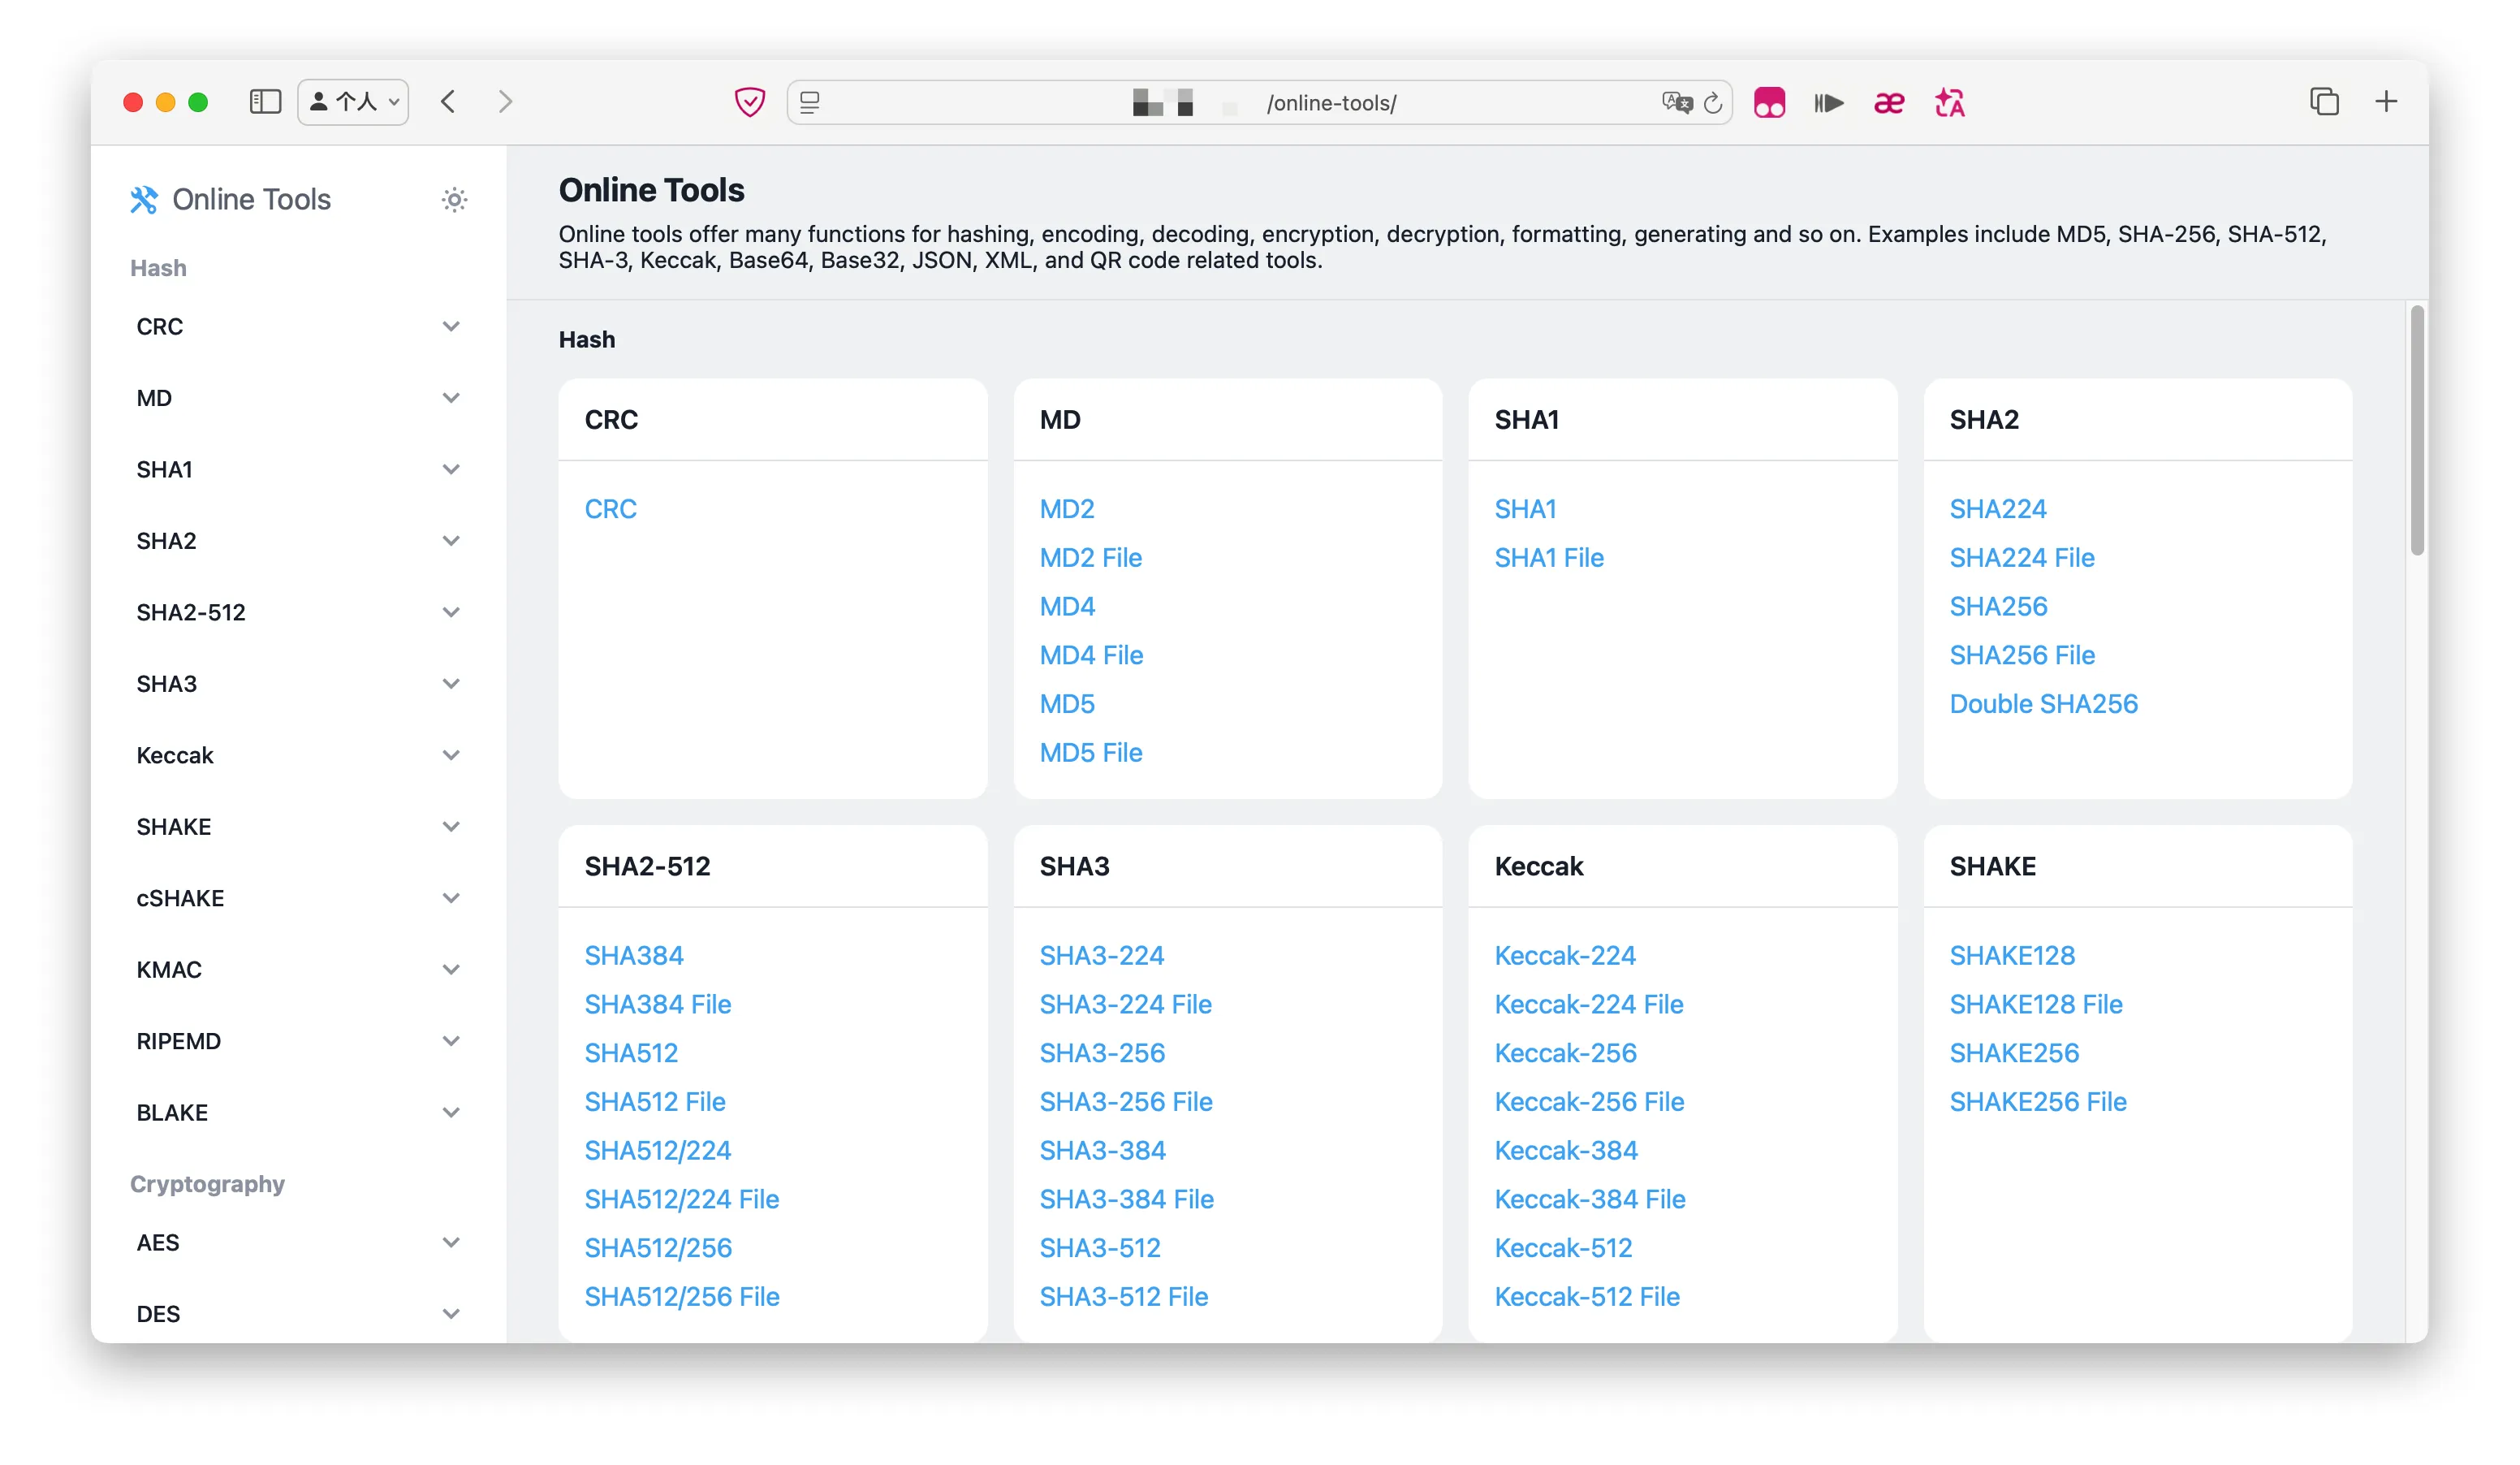
Task: Click the Online Tools wrench logo
Action: point(144,200)
